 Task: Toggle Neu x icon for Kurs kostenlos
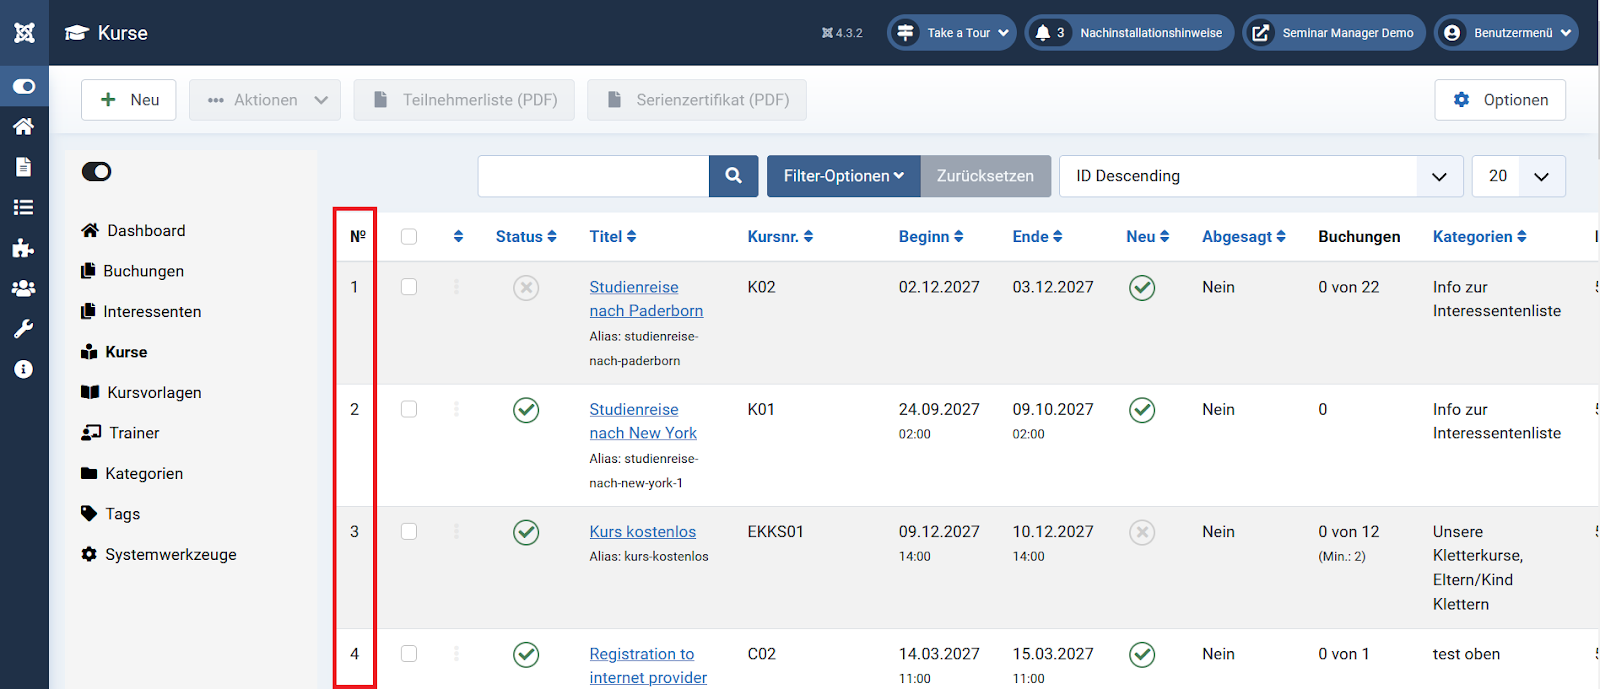[1142, 532]
